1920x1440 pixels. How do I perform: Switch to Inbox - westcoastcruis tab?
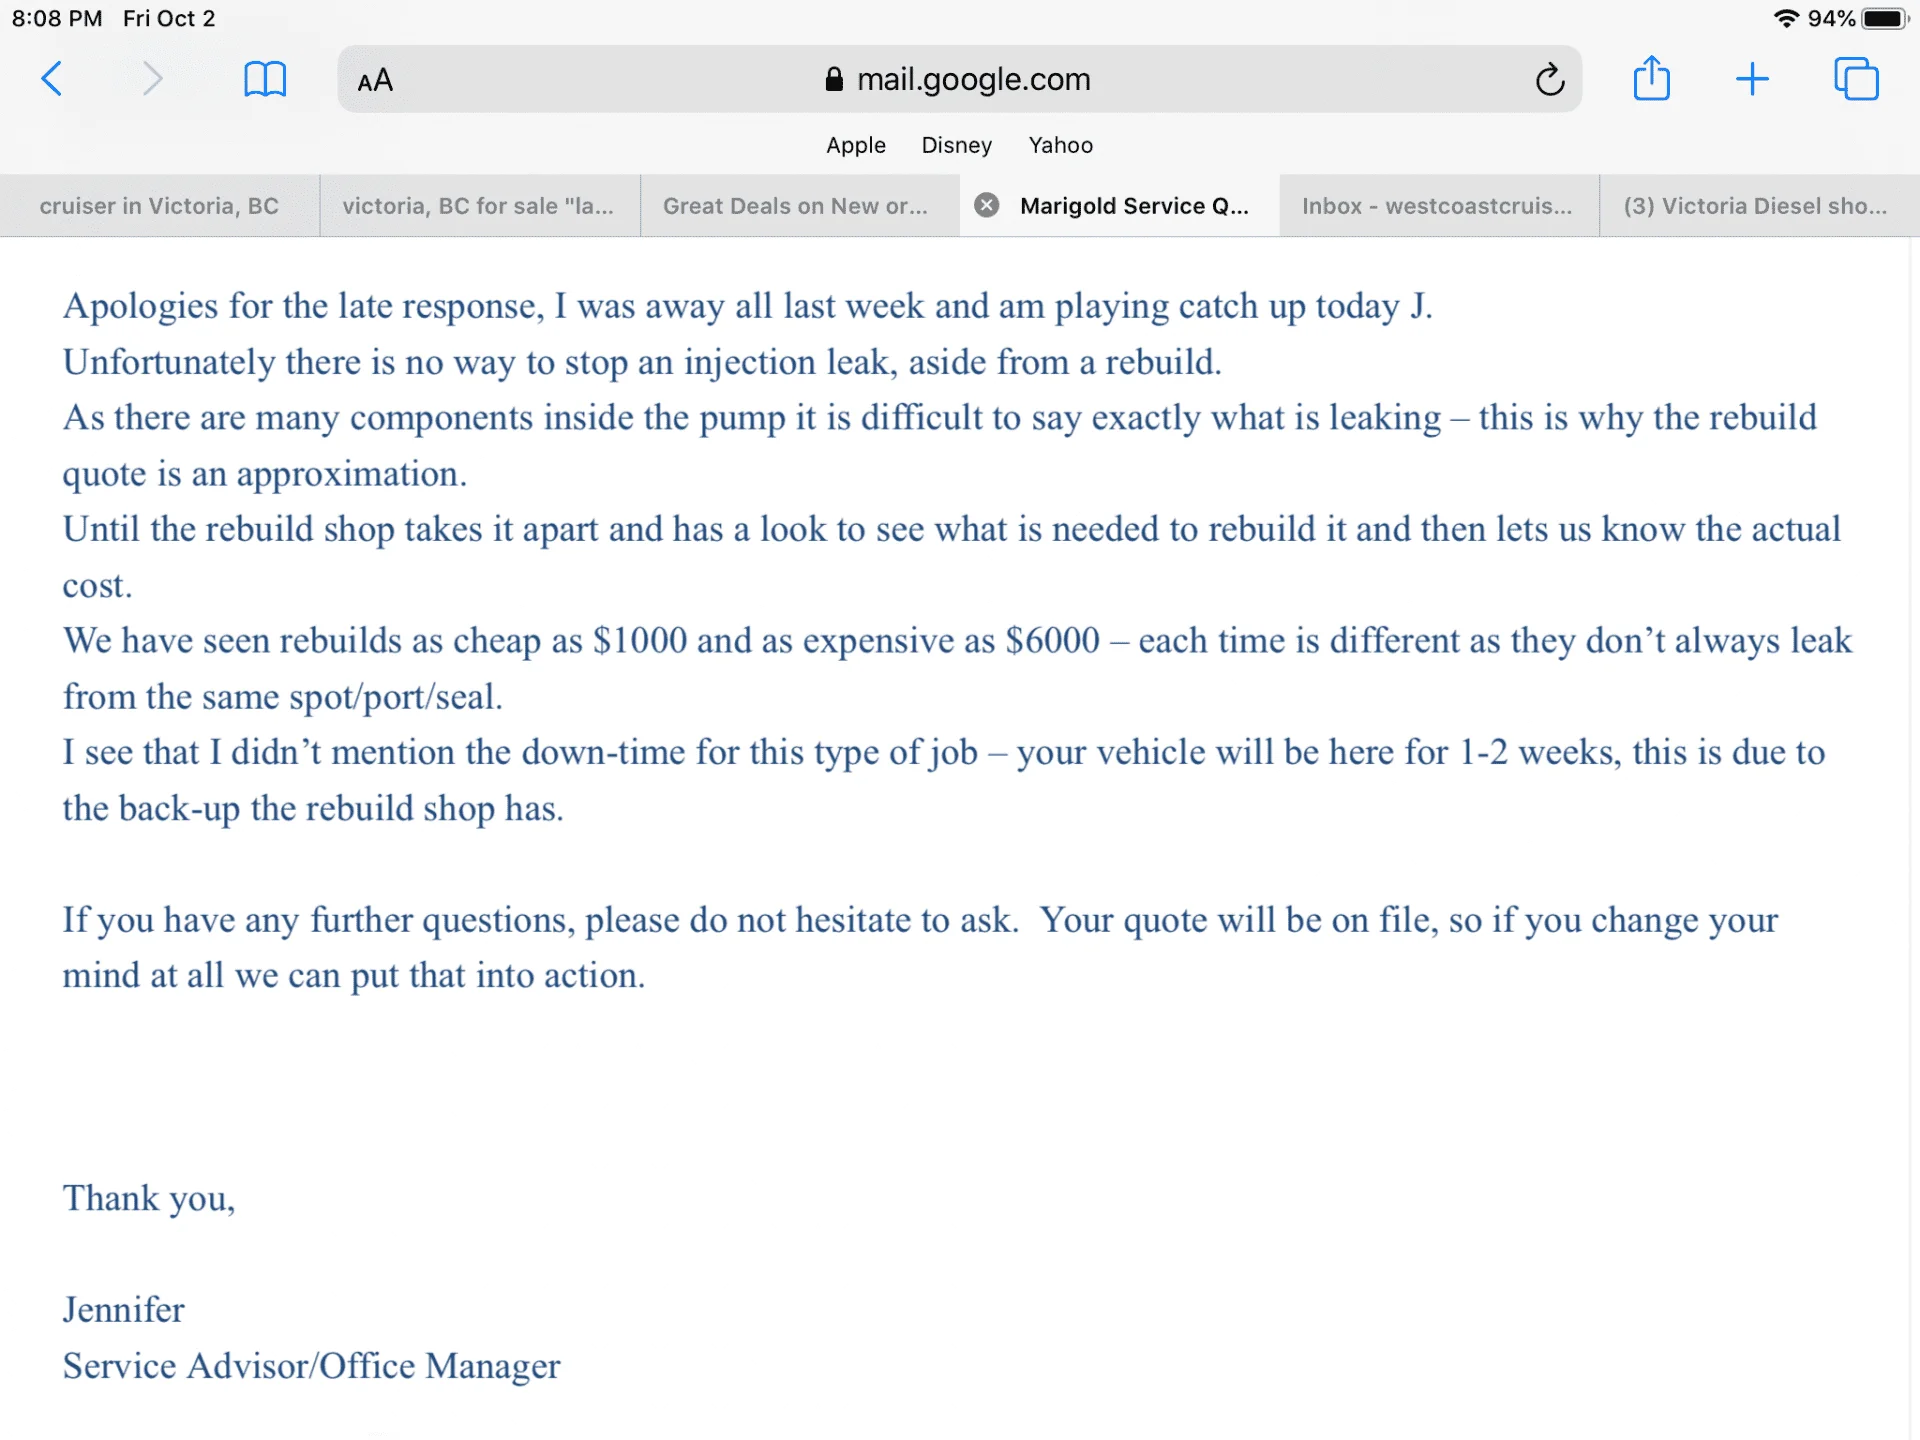[x=1437, y=206]
